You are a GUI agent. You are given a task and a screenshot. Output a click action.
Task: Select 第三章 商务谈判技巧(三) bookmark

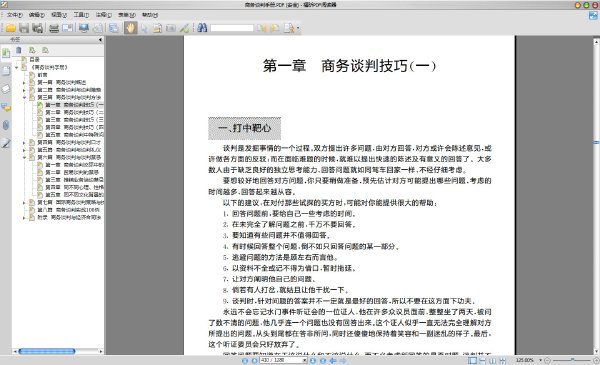[74, 120]
